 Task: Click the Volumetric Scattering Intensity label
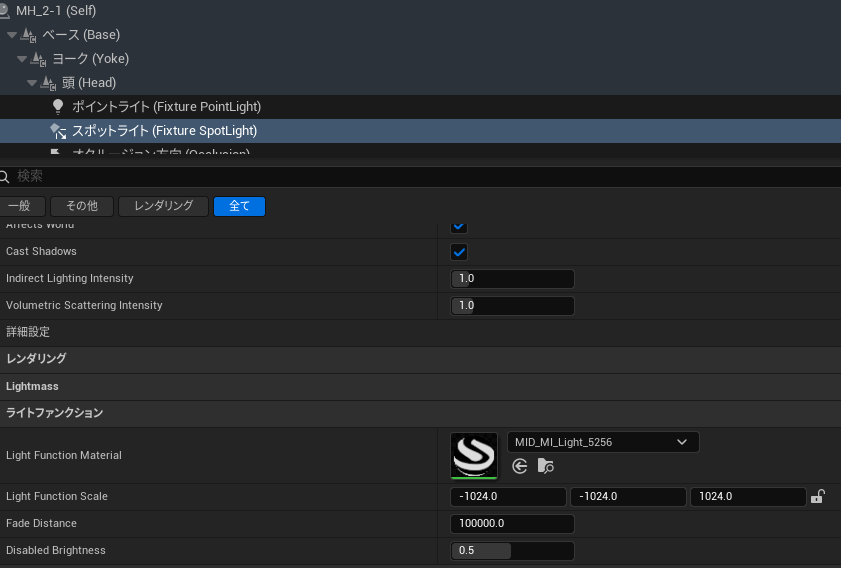coord(84,306)
